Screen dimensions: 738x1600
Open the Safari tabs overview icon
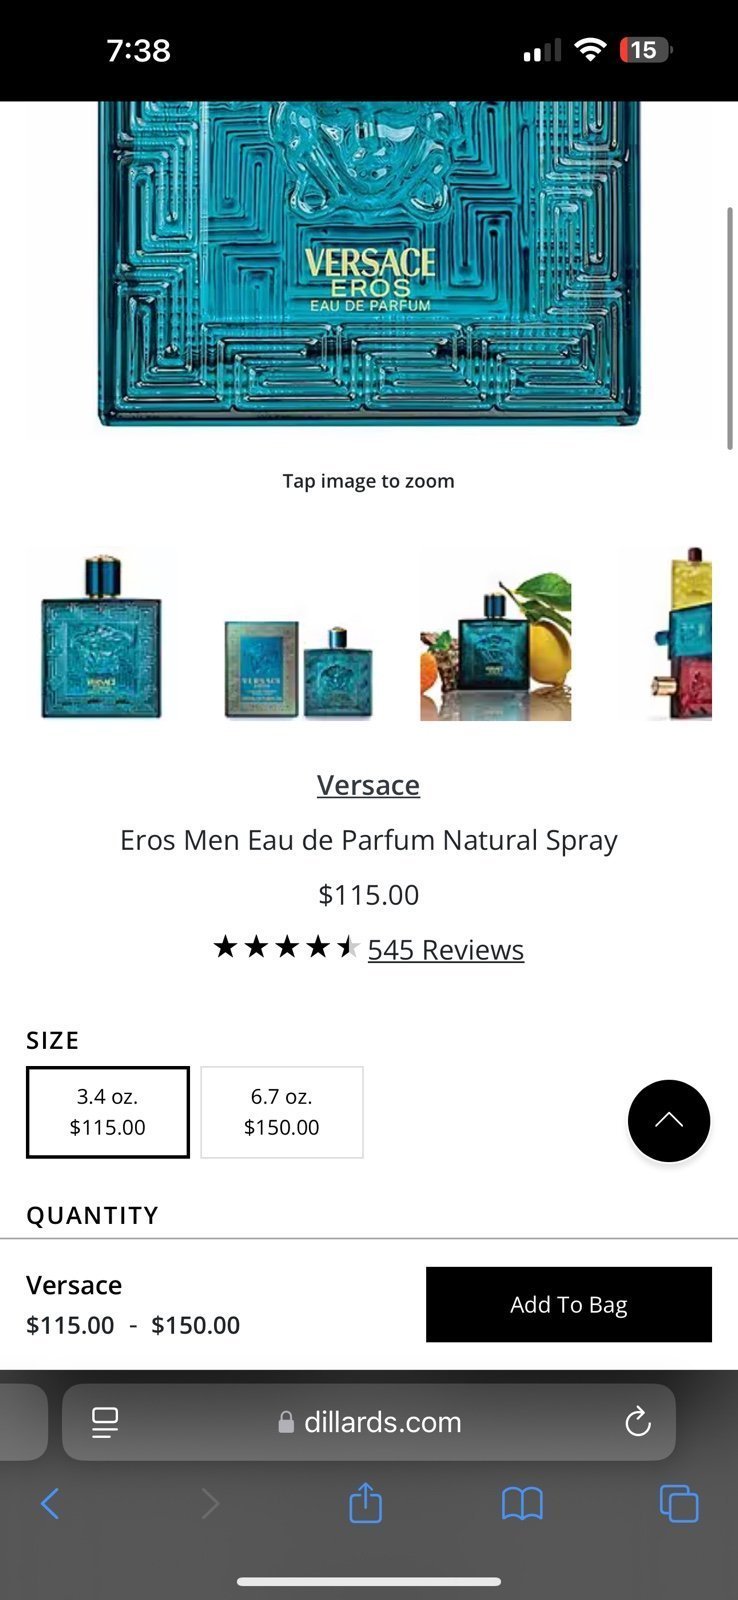point(679,1503)
